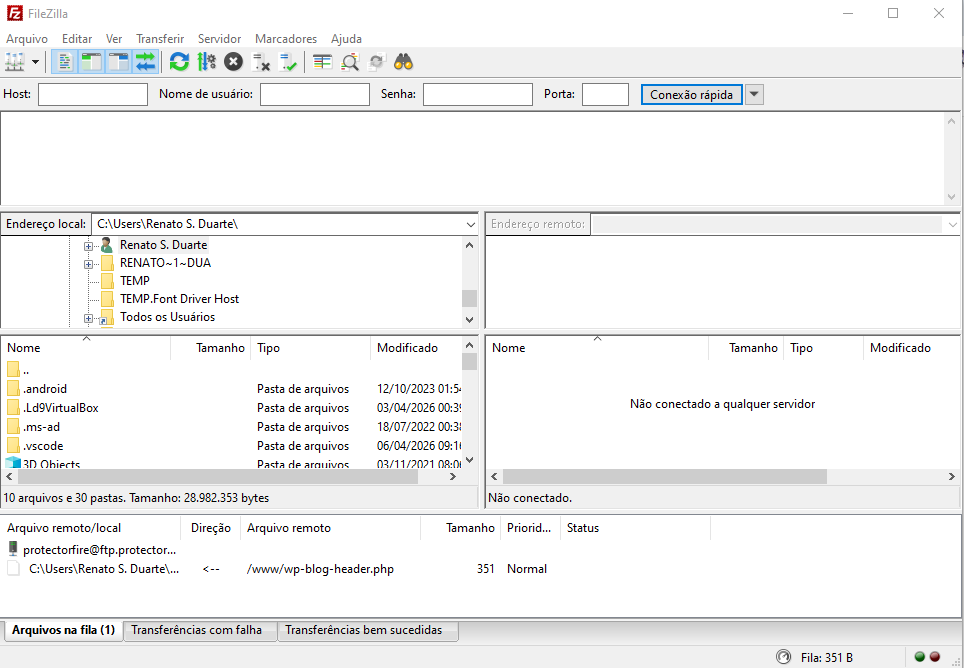This screenshot has width=964, height=668.
Task: Click the toggle directory comparison icon
Action: (x=350, y=62)
